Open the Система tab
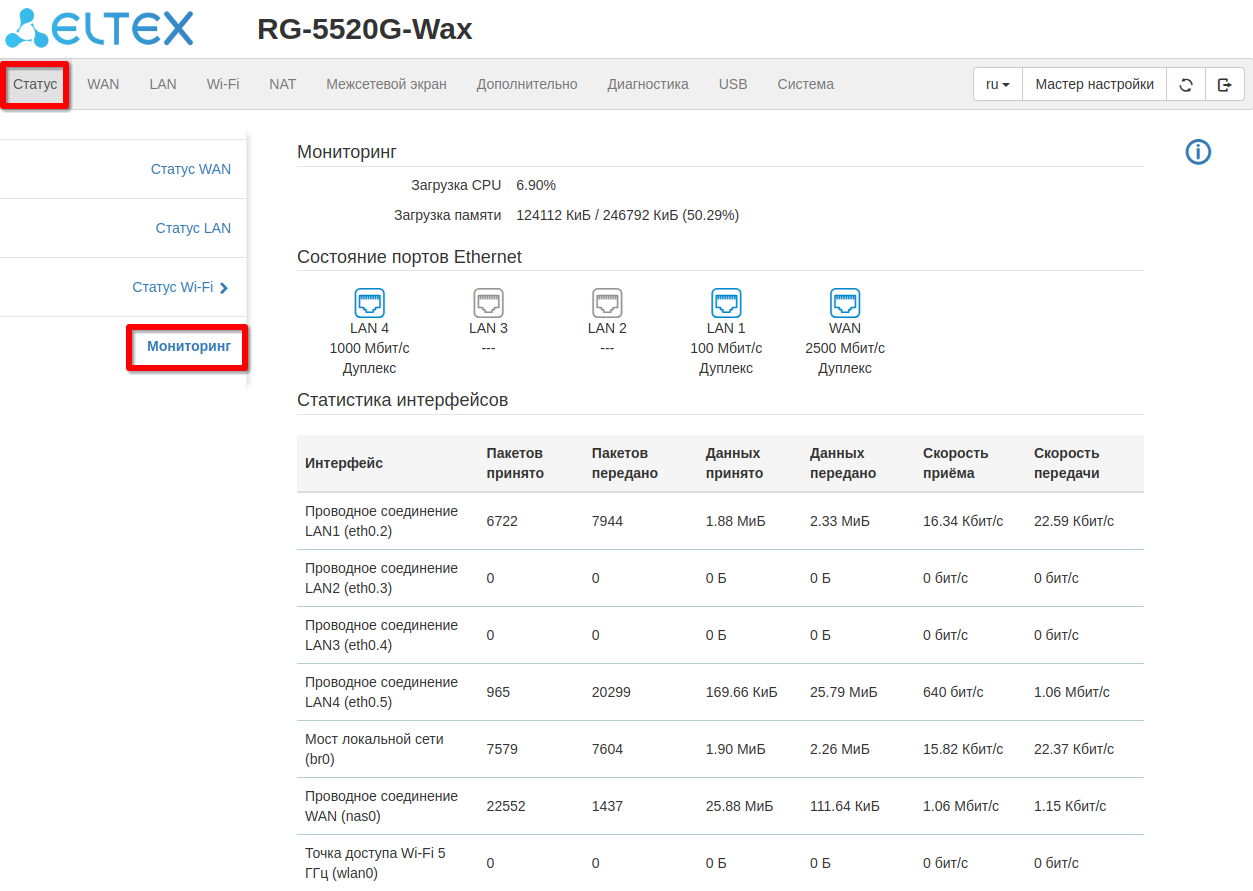Viewport: 1253px width, 891px height. point(806,85)
